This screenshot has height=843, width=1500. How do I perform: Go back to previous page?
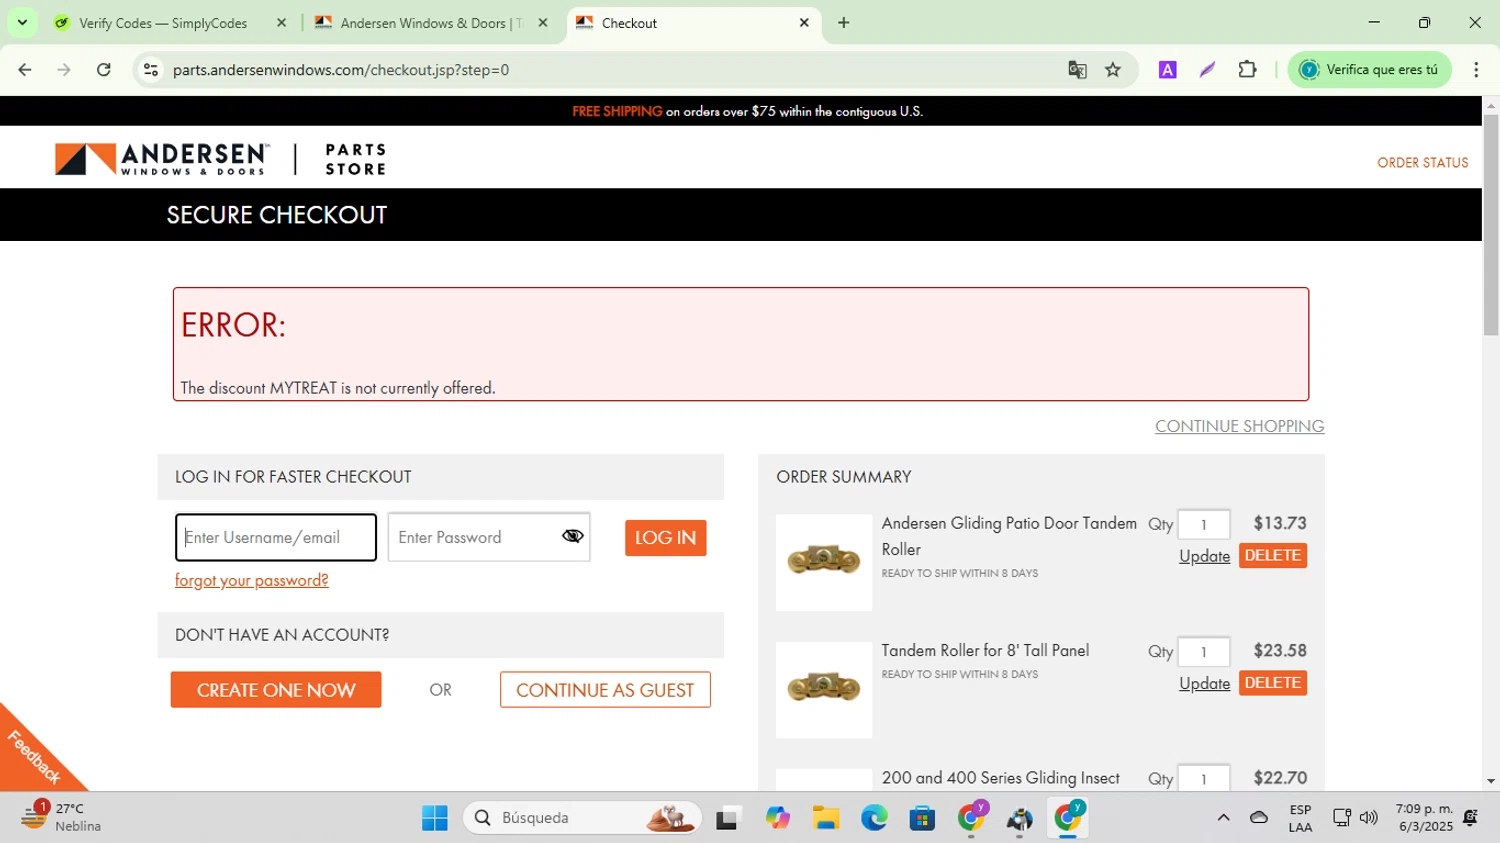25,70
